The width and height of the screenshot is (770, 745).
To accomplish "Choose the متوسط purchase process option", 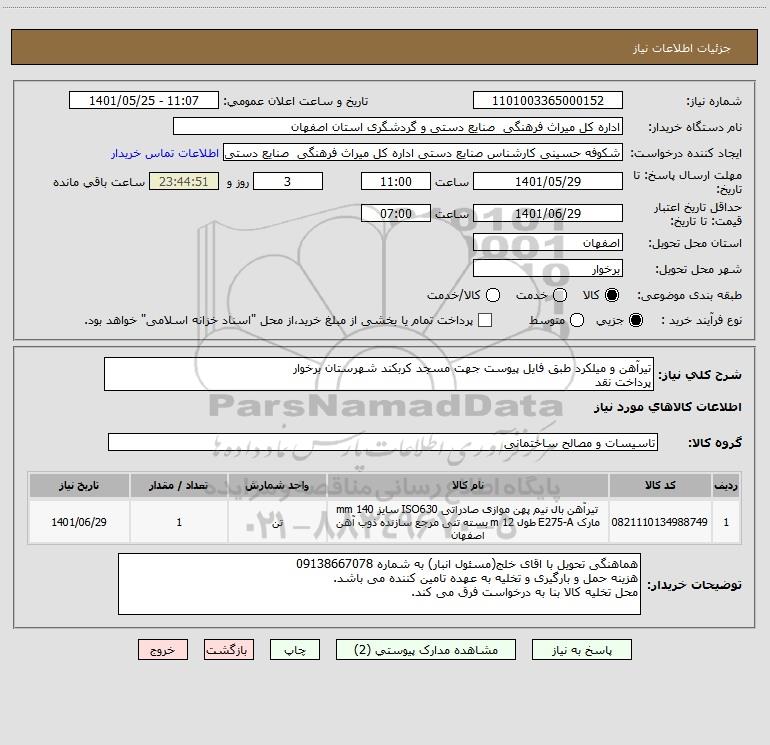I will click(x=577, y=320).
